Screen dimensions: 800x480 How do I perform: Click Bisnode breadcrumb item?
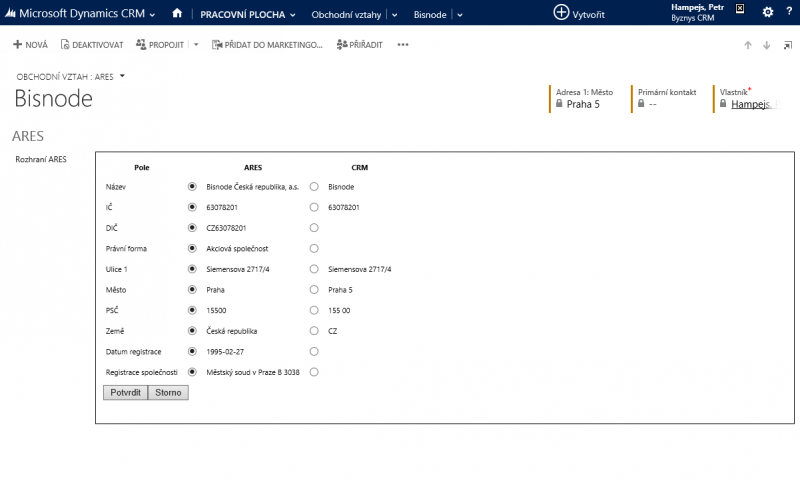click(430, 14)
